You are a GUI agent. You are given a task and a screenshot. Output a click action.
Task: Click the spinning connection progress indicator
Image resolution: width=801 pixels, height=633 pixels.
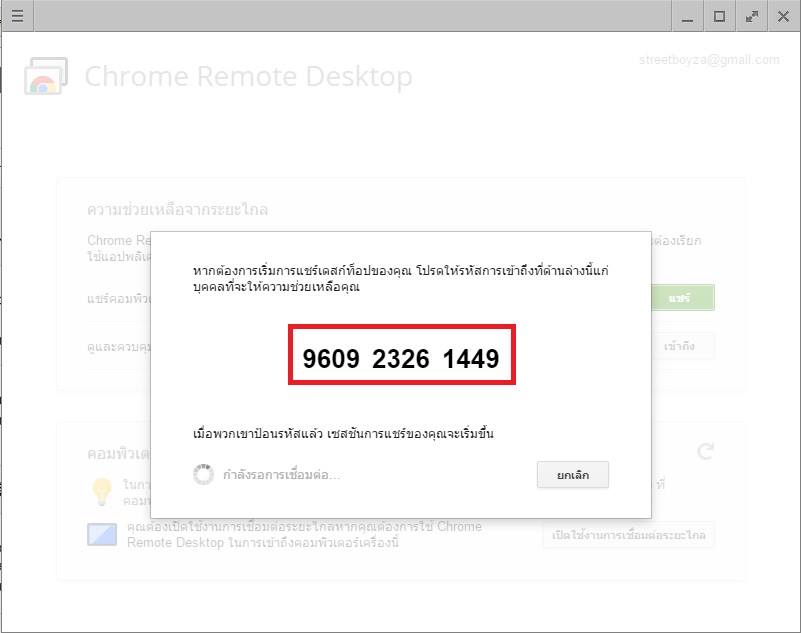pyautogui.click(x=203, y=475)
